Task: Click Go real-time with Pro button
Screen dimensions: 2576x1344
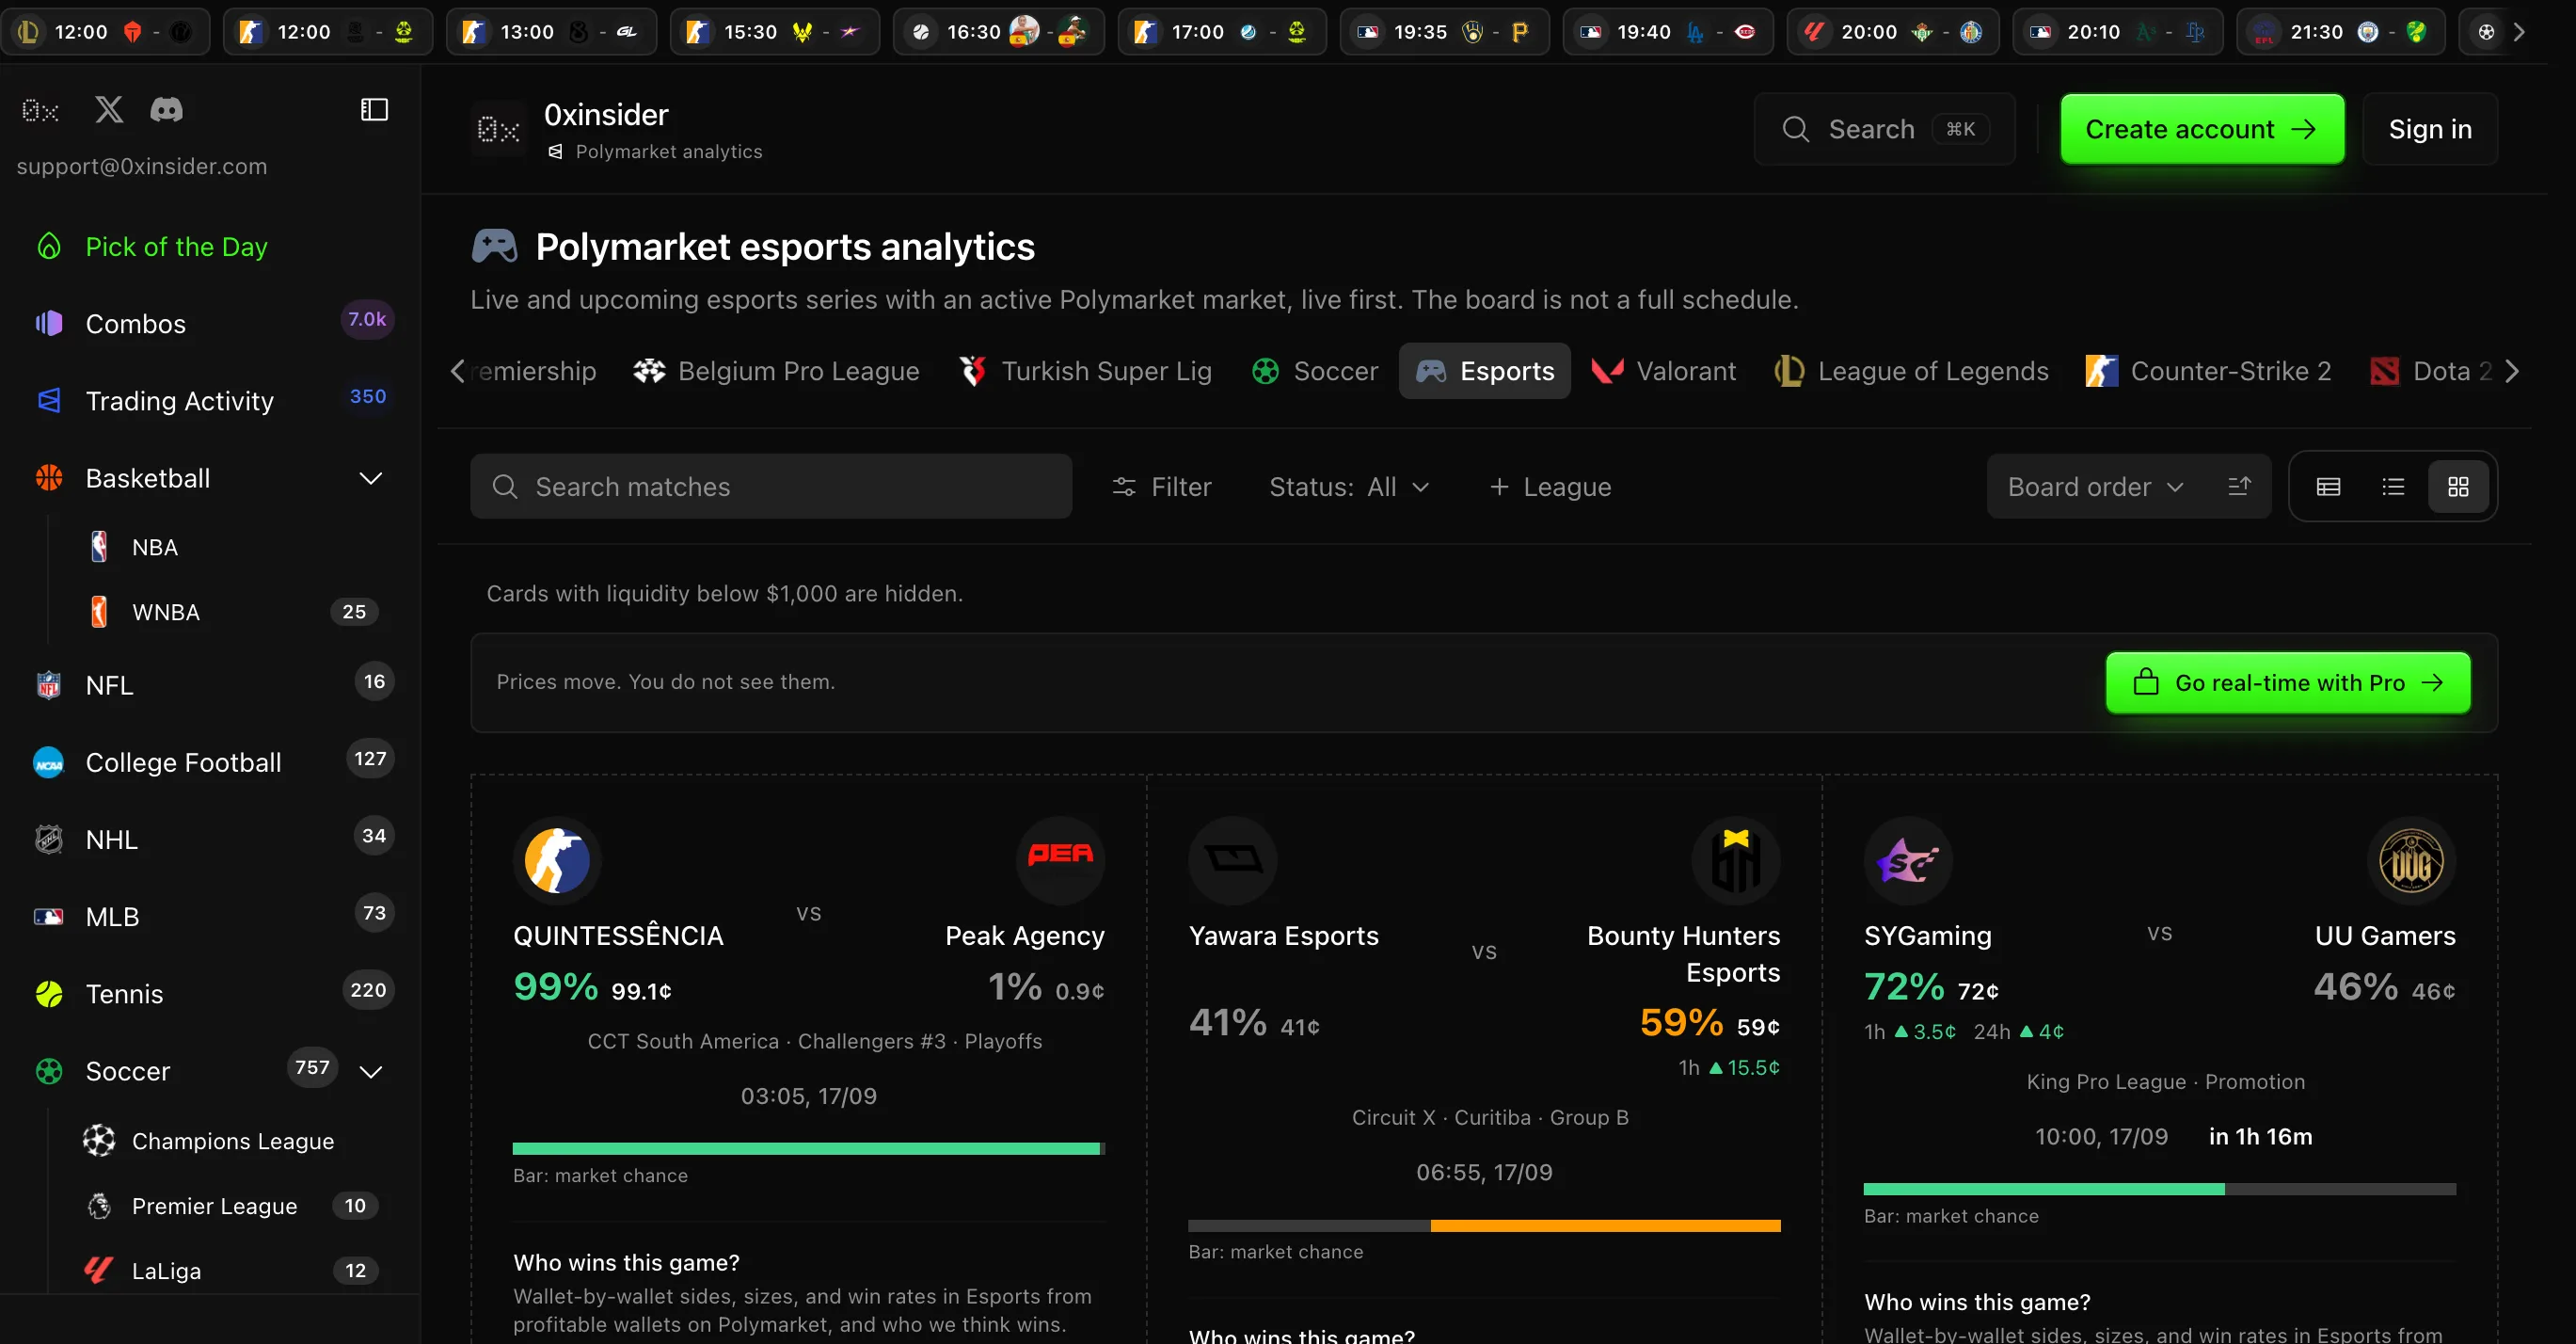Action: (x=2288, y=683)
